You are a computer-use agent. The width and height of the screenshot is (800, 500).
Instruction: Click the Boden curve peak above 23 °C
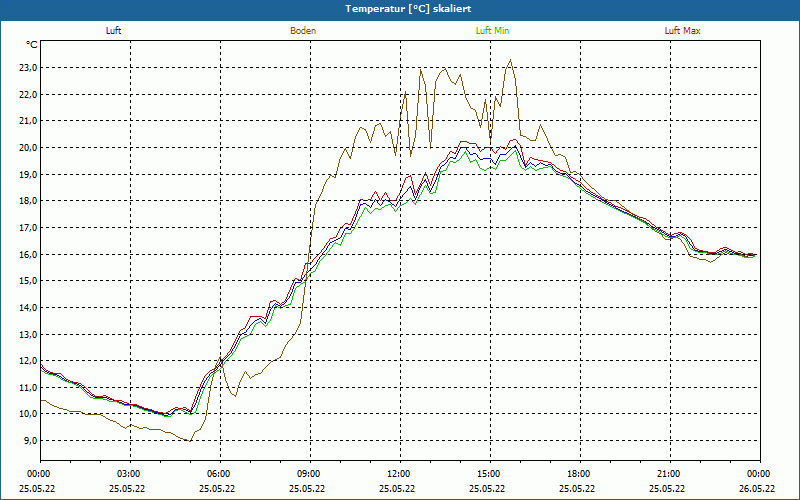point(510,60)
